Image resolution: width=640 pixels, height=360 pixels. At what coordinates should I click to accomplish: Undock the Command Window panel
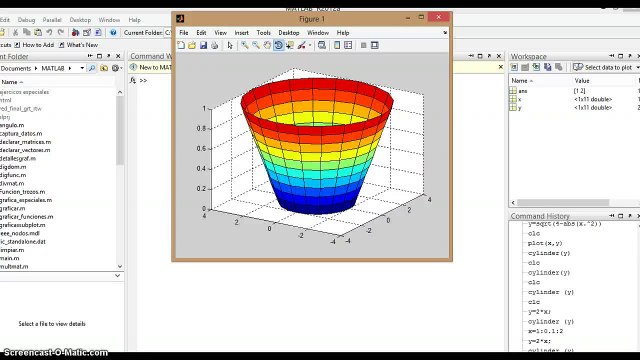coord(489,56)
